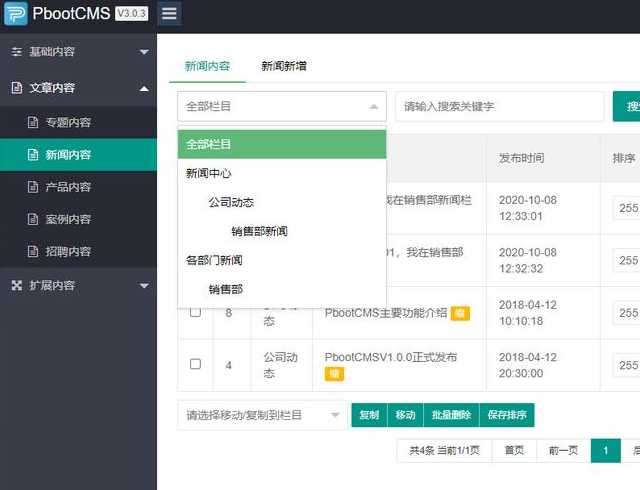Screen dimensions: 640x490
Task: Go to 前一页 in pagination
Action: (564, 450)
